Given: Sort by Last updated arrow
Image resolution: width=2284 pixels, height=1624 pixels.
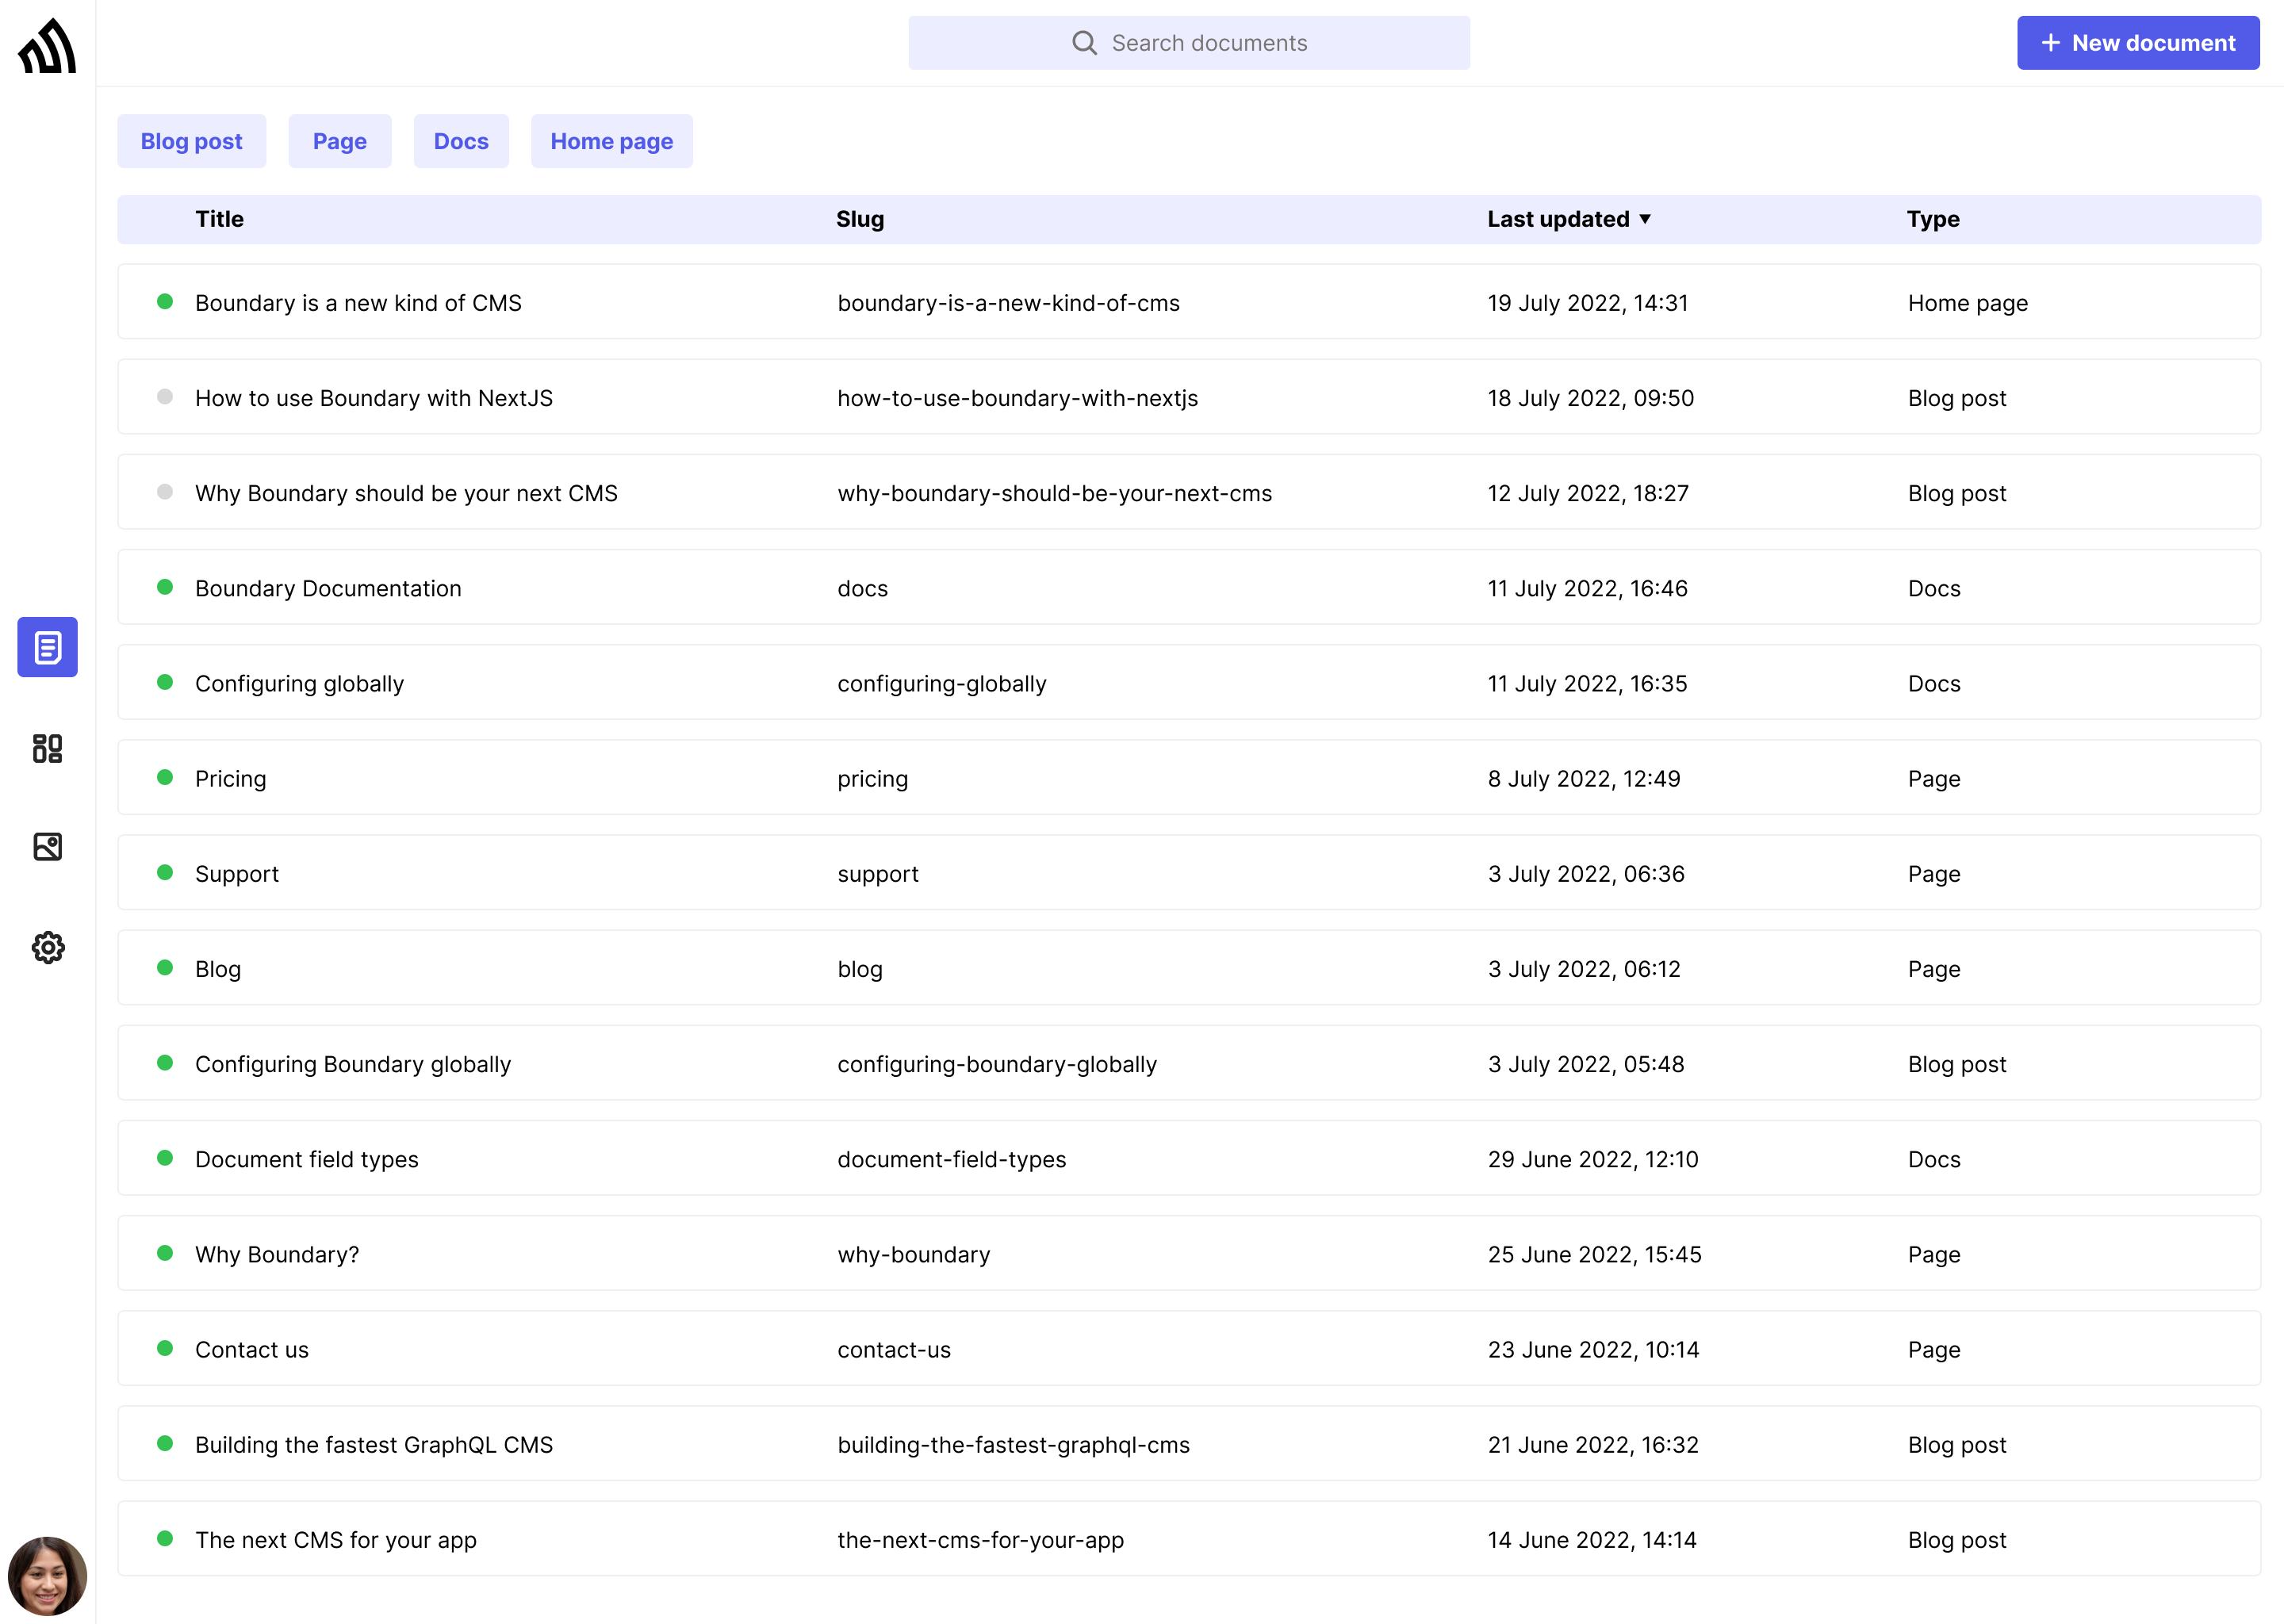Looking at the screenshot, I should (1645, 219).
